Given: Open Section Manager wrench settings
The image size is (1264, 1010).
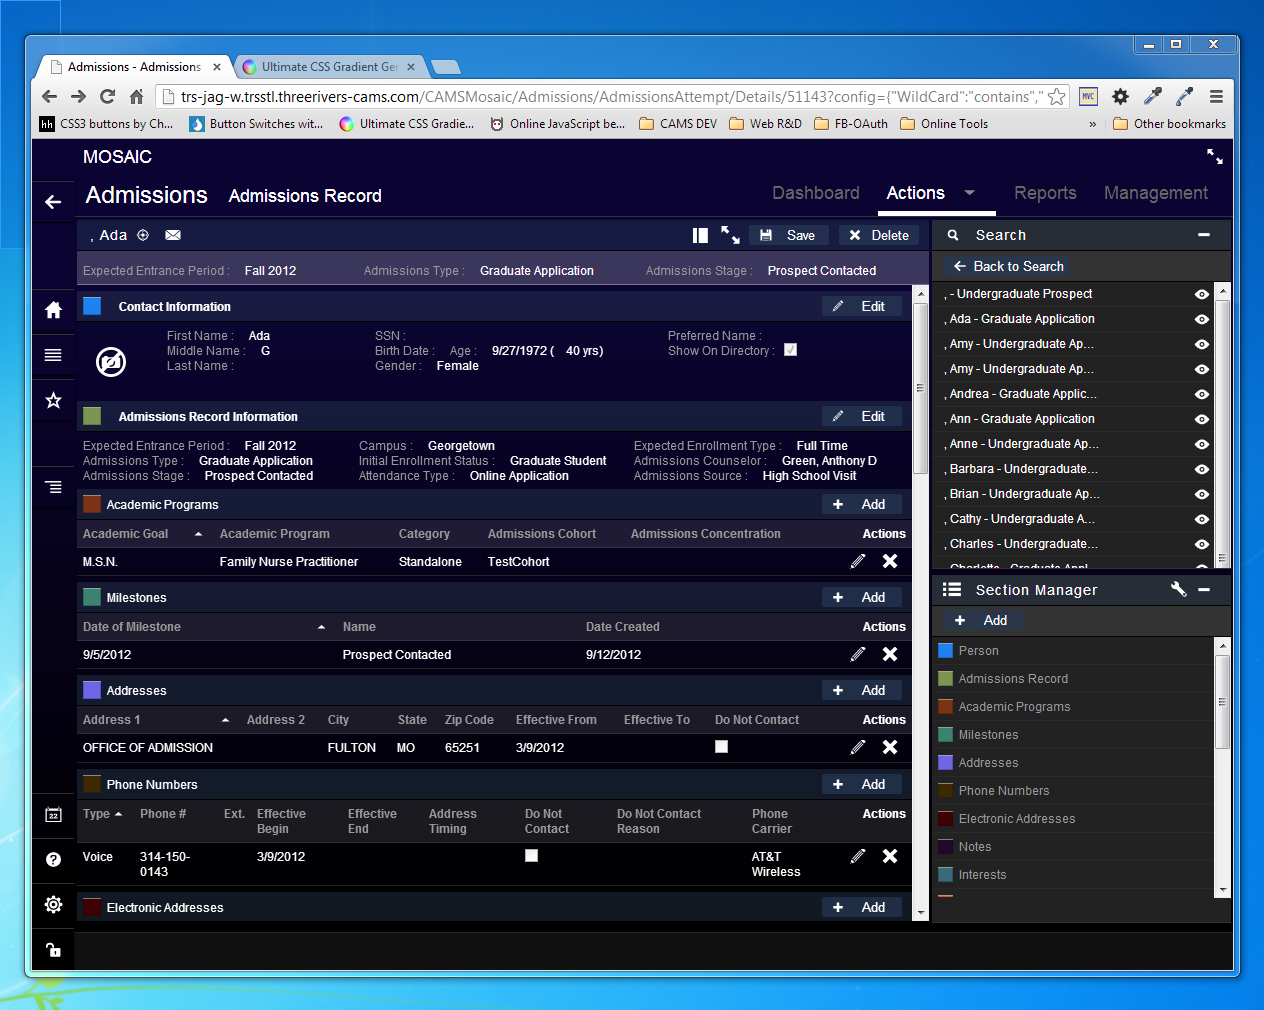Looking at the screenshot, I should [x=1178, y=590].
